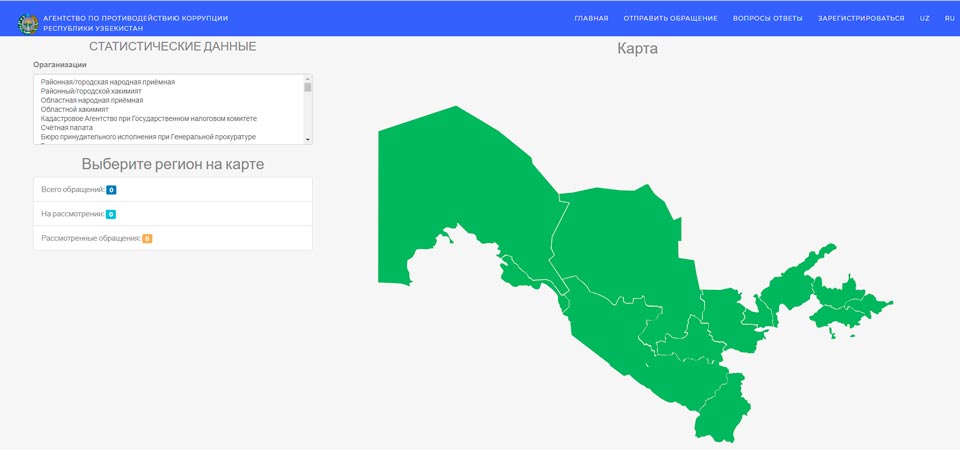
Task: Select Бюро принудительного исполнения option
Action: 148,136
